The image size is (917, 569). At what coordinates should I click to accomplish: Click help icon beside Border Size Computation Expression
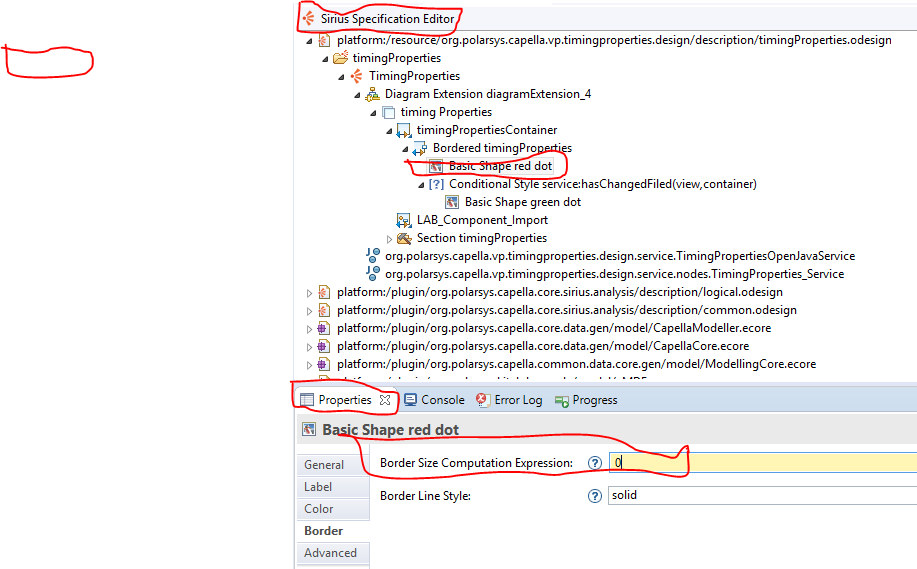point(595,463)
